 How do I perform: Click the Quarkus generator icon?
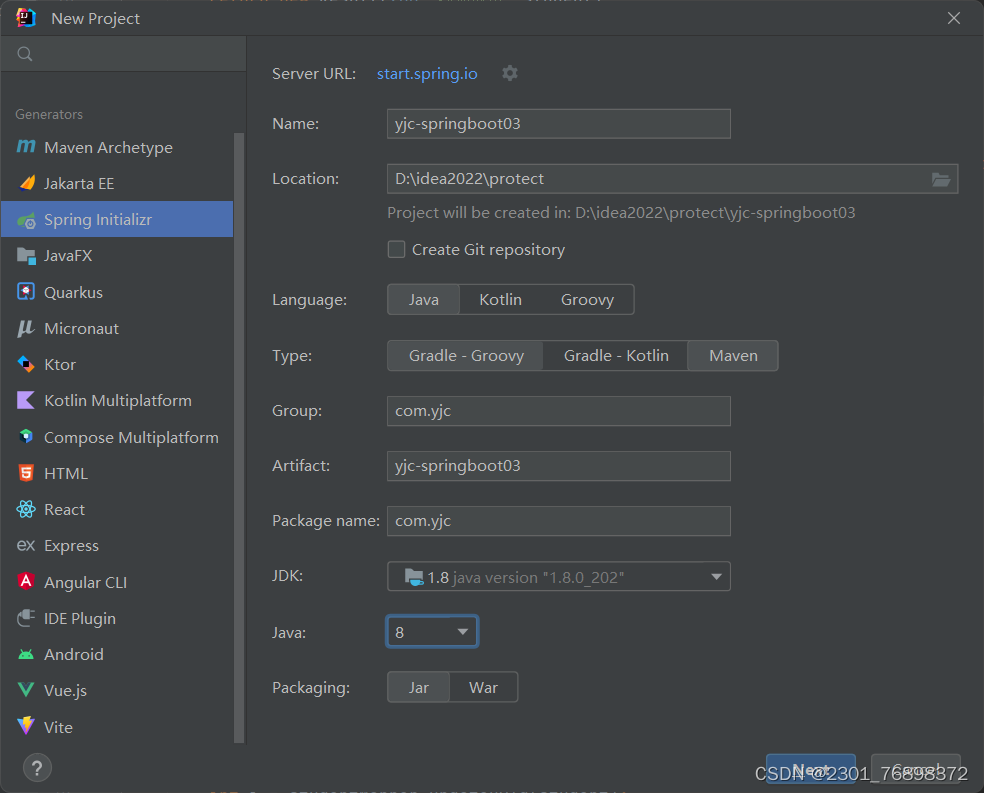point(26,292)
